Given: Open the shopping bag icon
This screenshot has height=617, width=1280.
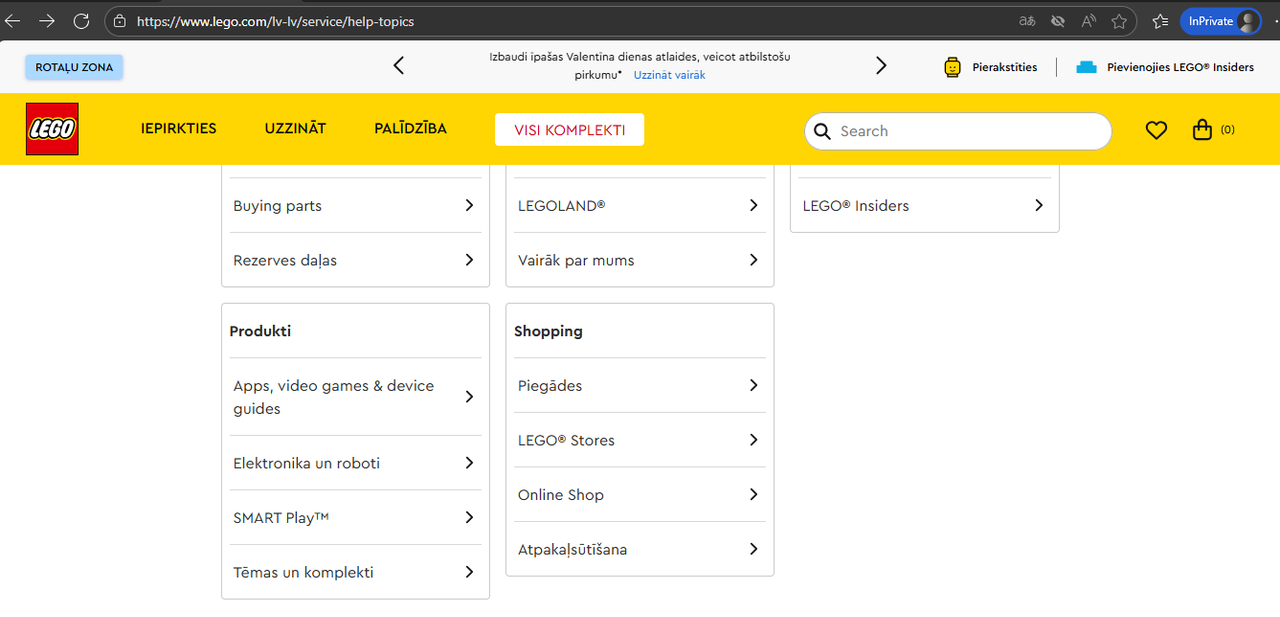Looking at the screenshot, I should [1203, 130].
